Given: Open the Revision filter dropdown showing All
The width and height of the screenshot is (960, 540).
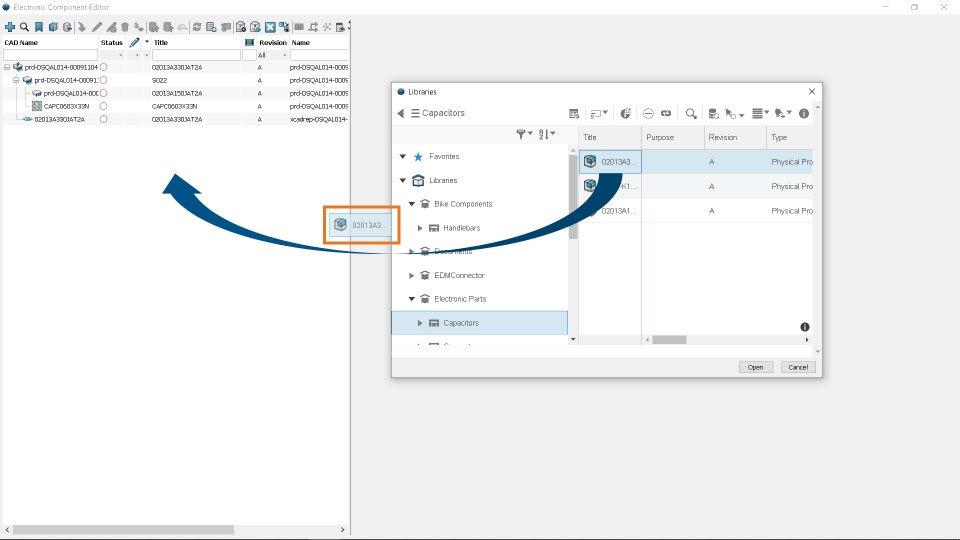Looking at the screenshot, I should tap(272, 55).
